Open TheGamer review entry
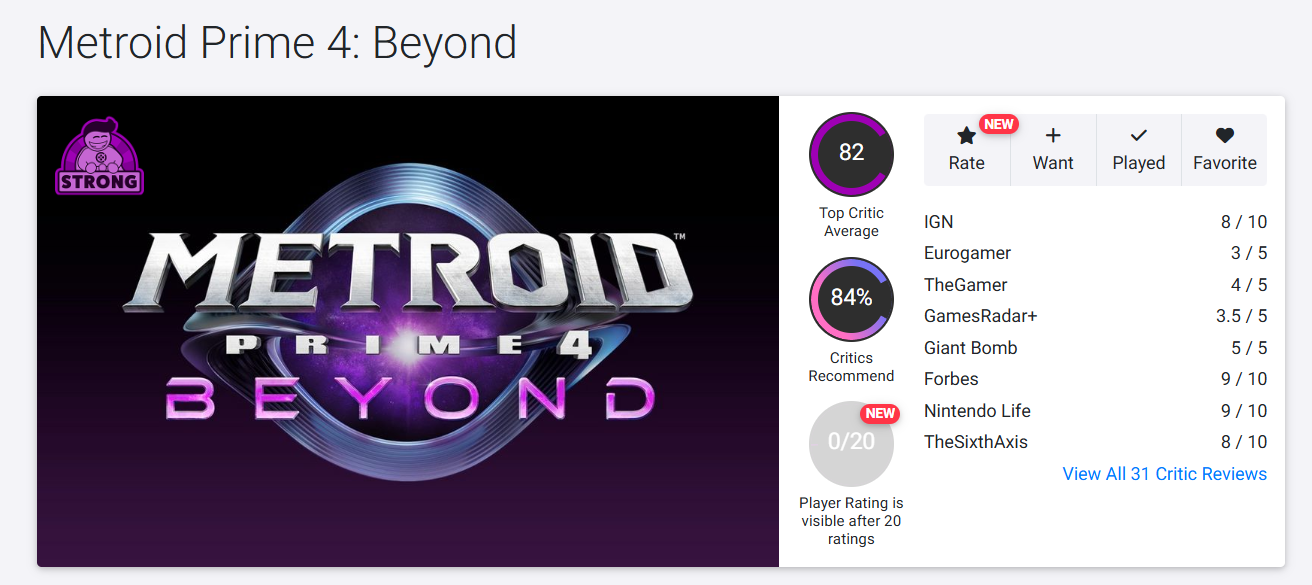 coord(965,285)
